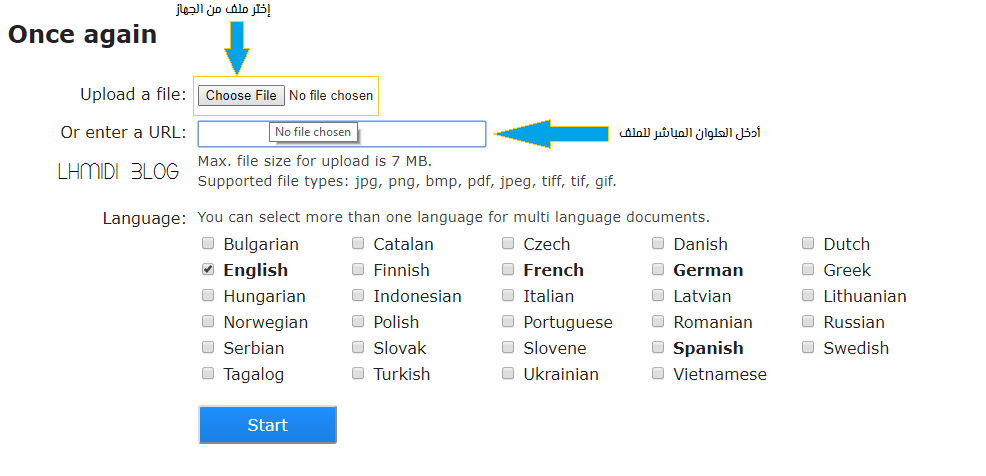The image size is (986, 476).
Task: Click the blue left arrow beside URL field
Action: tap(551, 133)
